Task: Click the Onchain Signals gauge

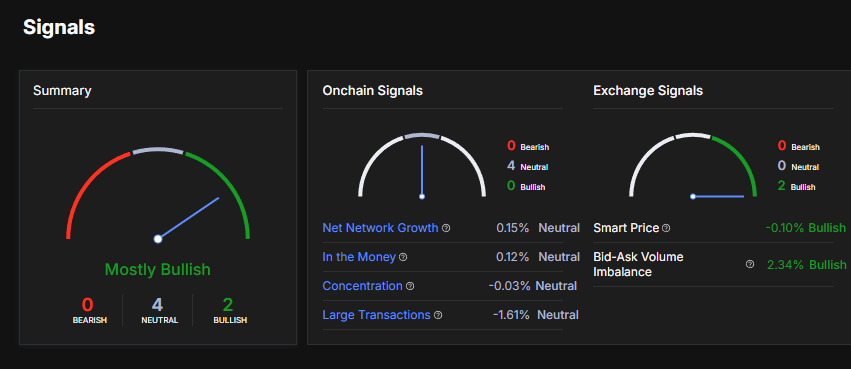Action: point(422,164)
